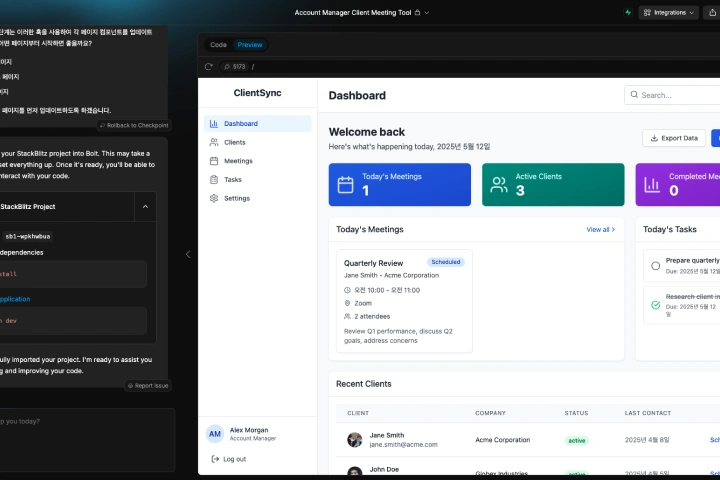Click chart icon on Completed Meetings card
The height and width of the screenshot is (480, 720).
coord(652,185)
